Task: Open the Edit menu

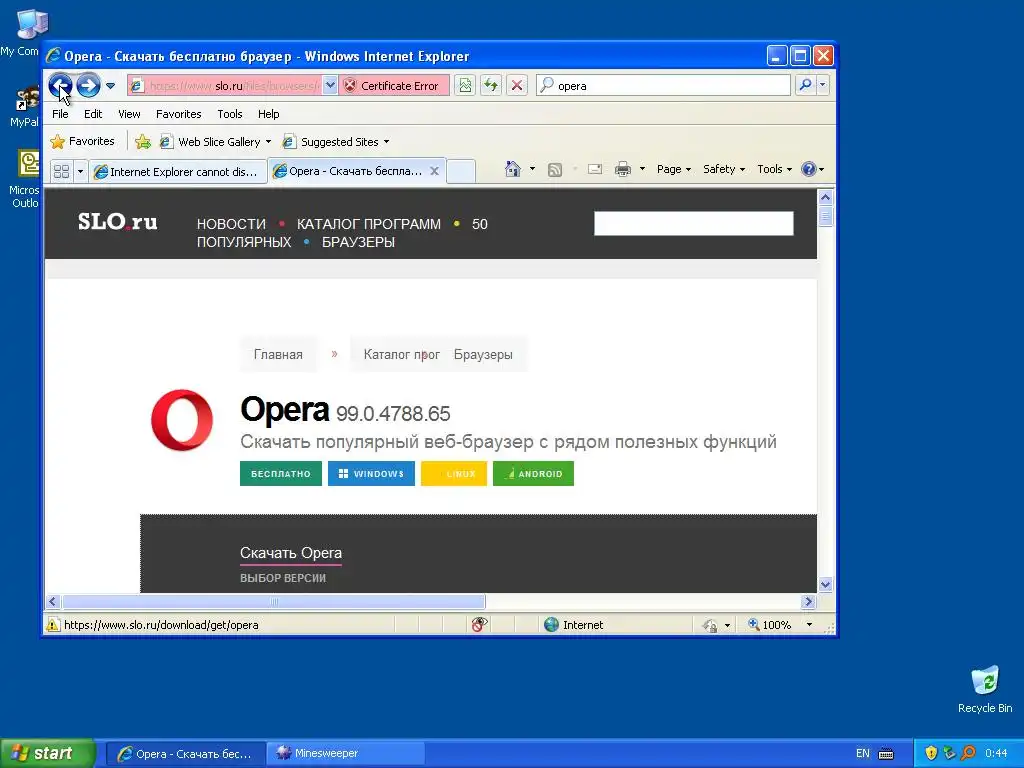Action: [93, 114]
